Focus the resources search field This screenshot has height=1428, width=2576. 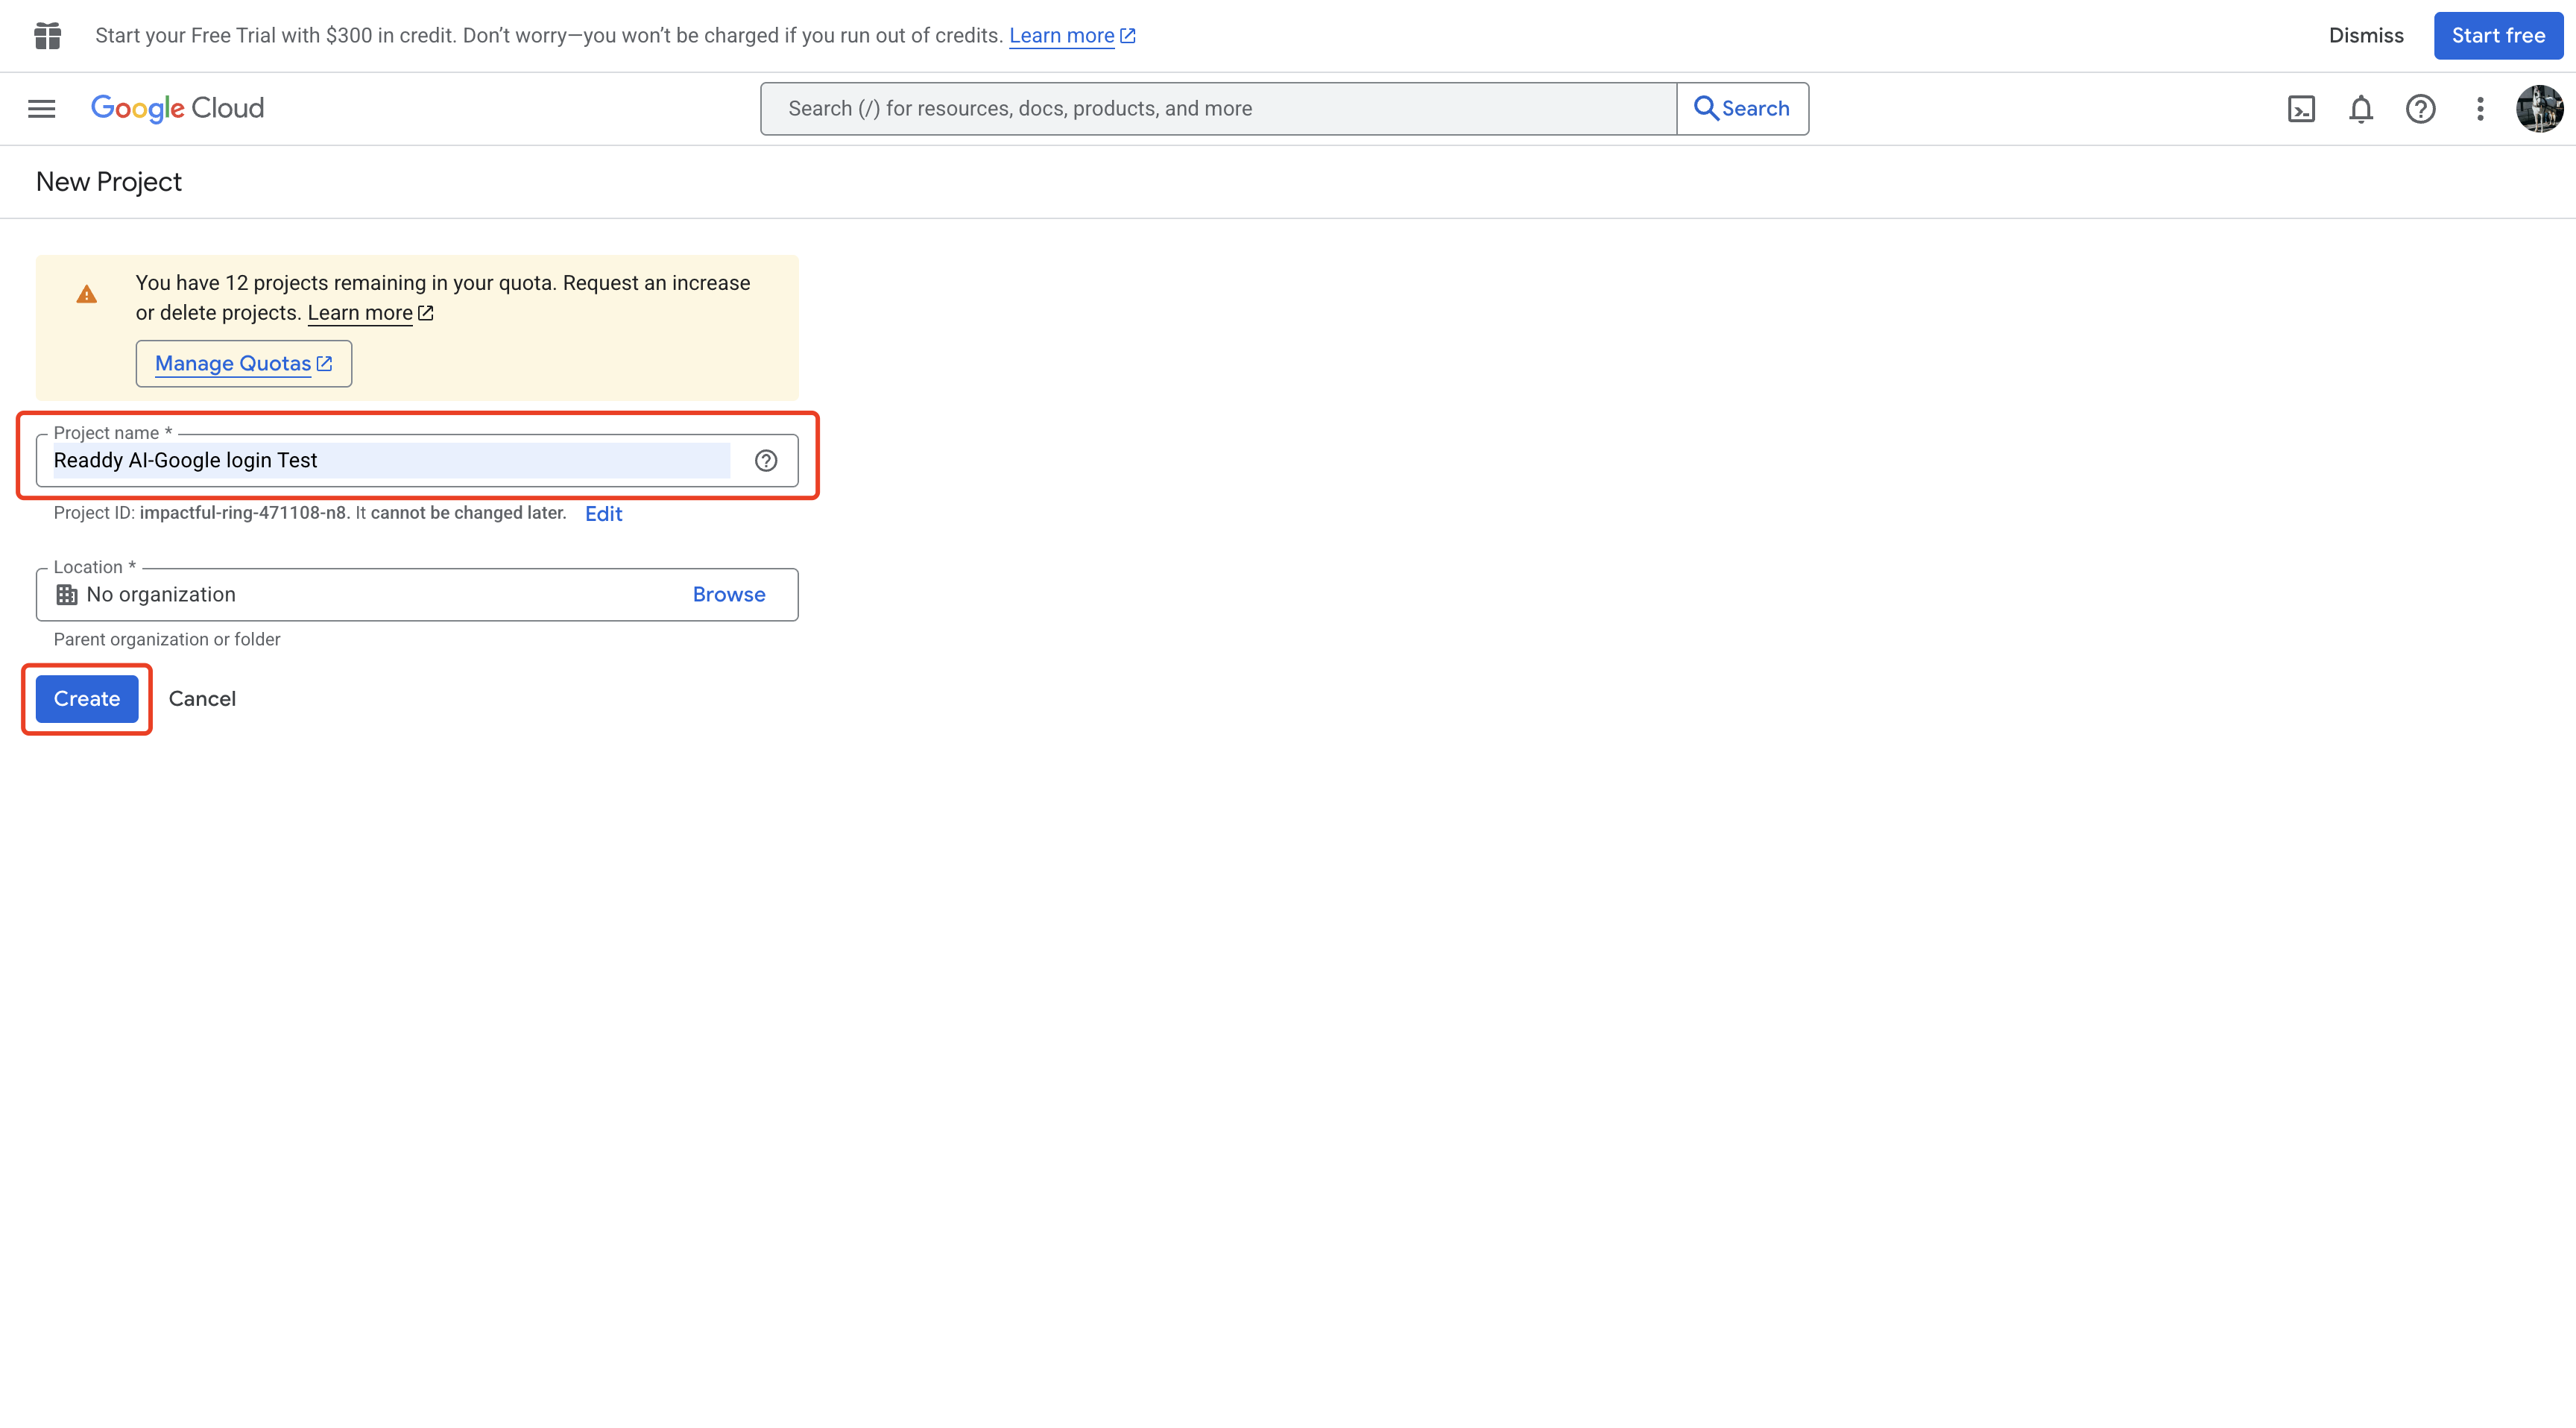[1217, 108]
